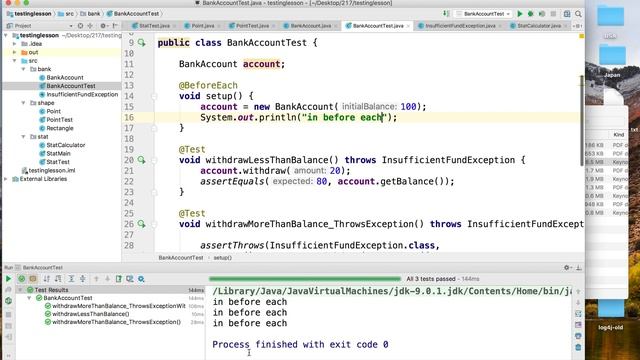Open Run panel settings gear

567,267
